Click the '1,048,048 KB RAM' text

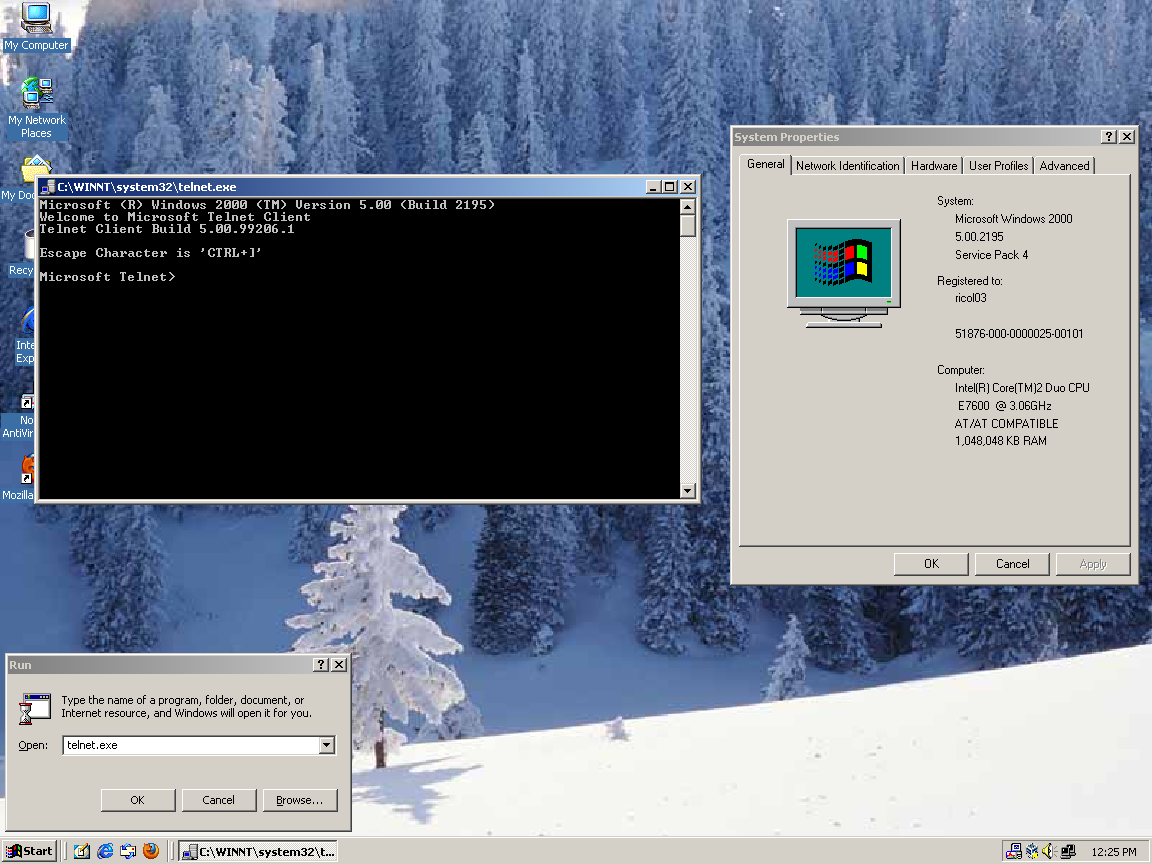click(x=1001, y=441)
